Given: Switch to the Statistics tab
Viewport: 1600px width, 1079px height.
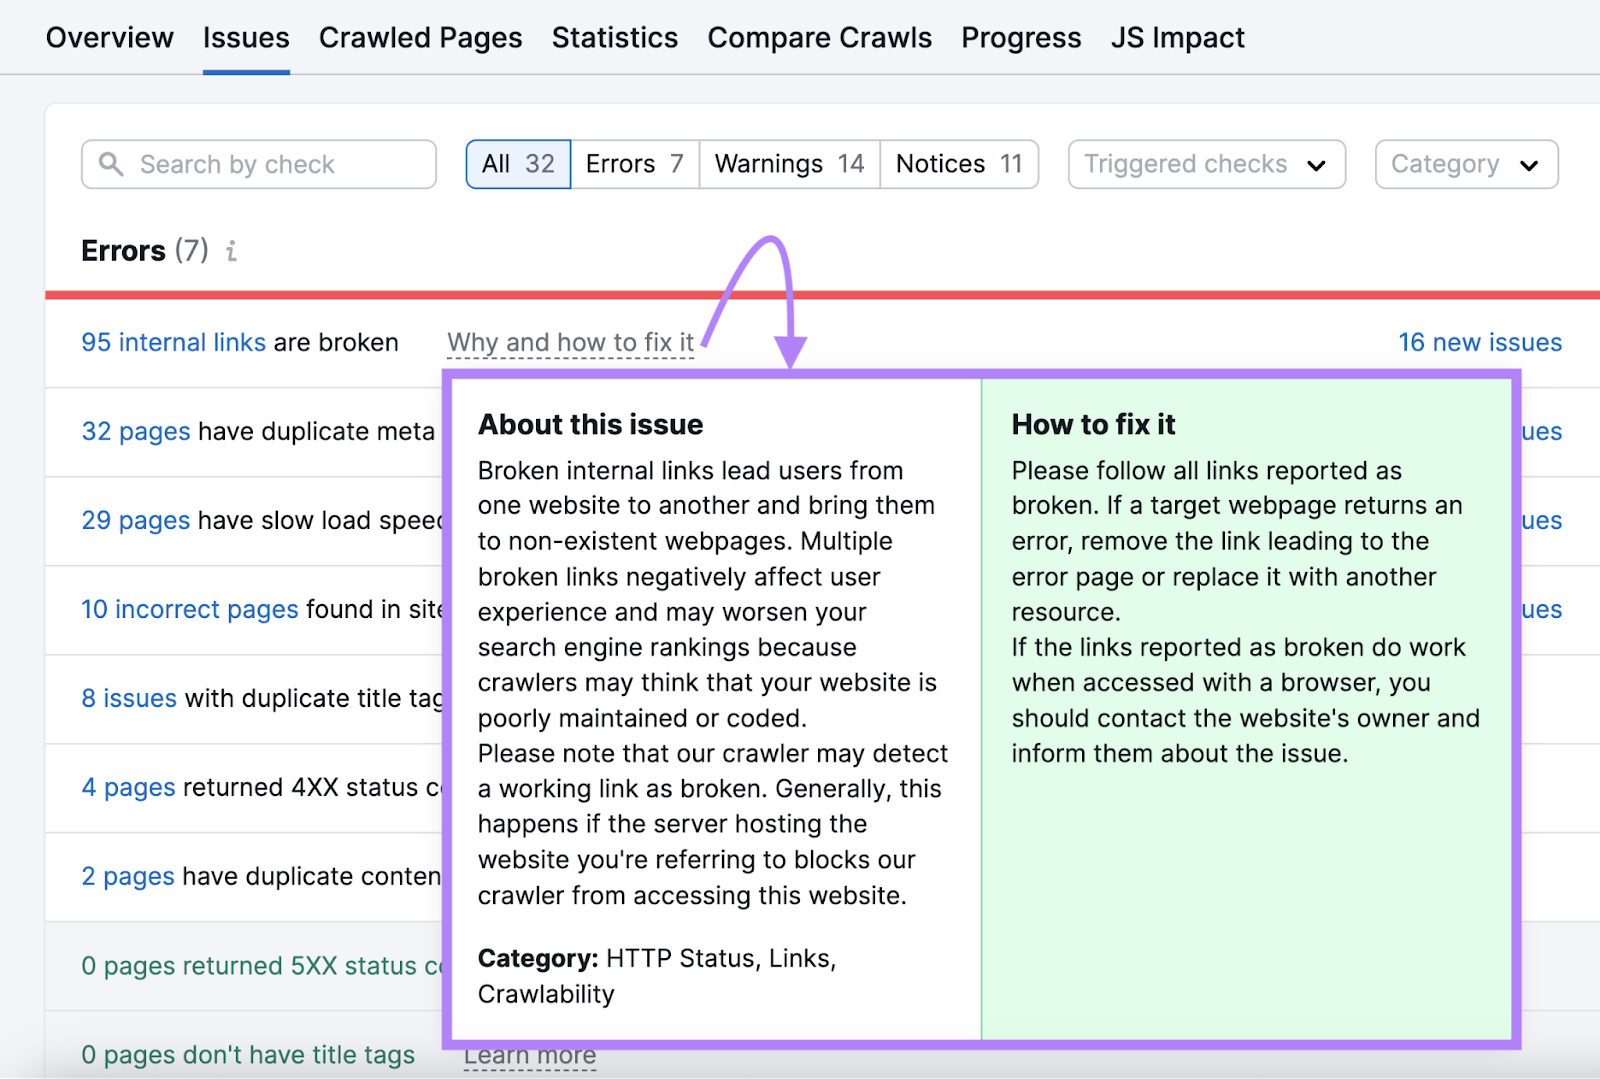Looking at the screenshot, I should (x=614, y=37).
